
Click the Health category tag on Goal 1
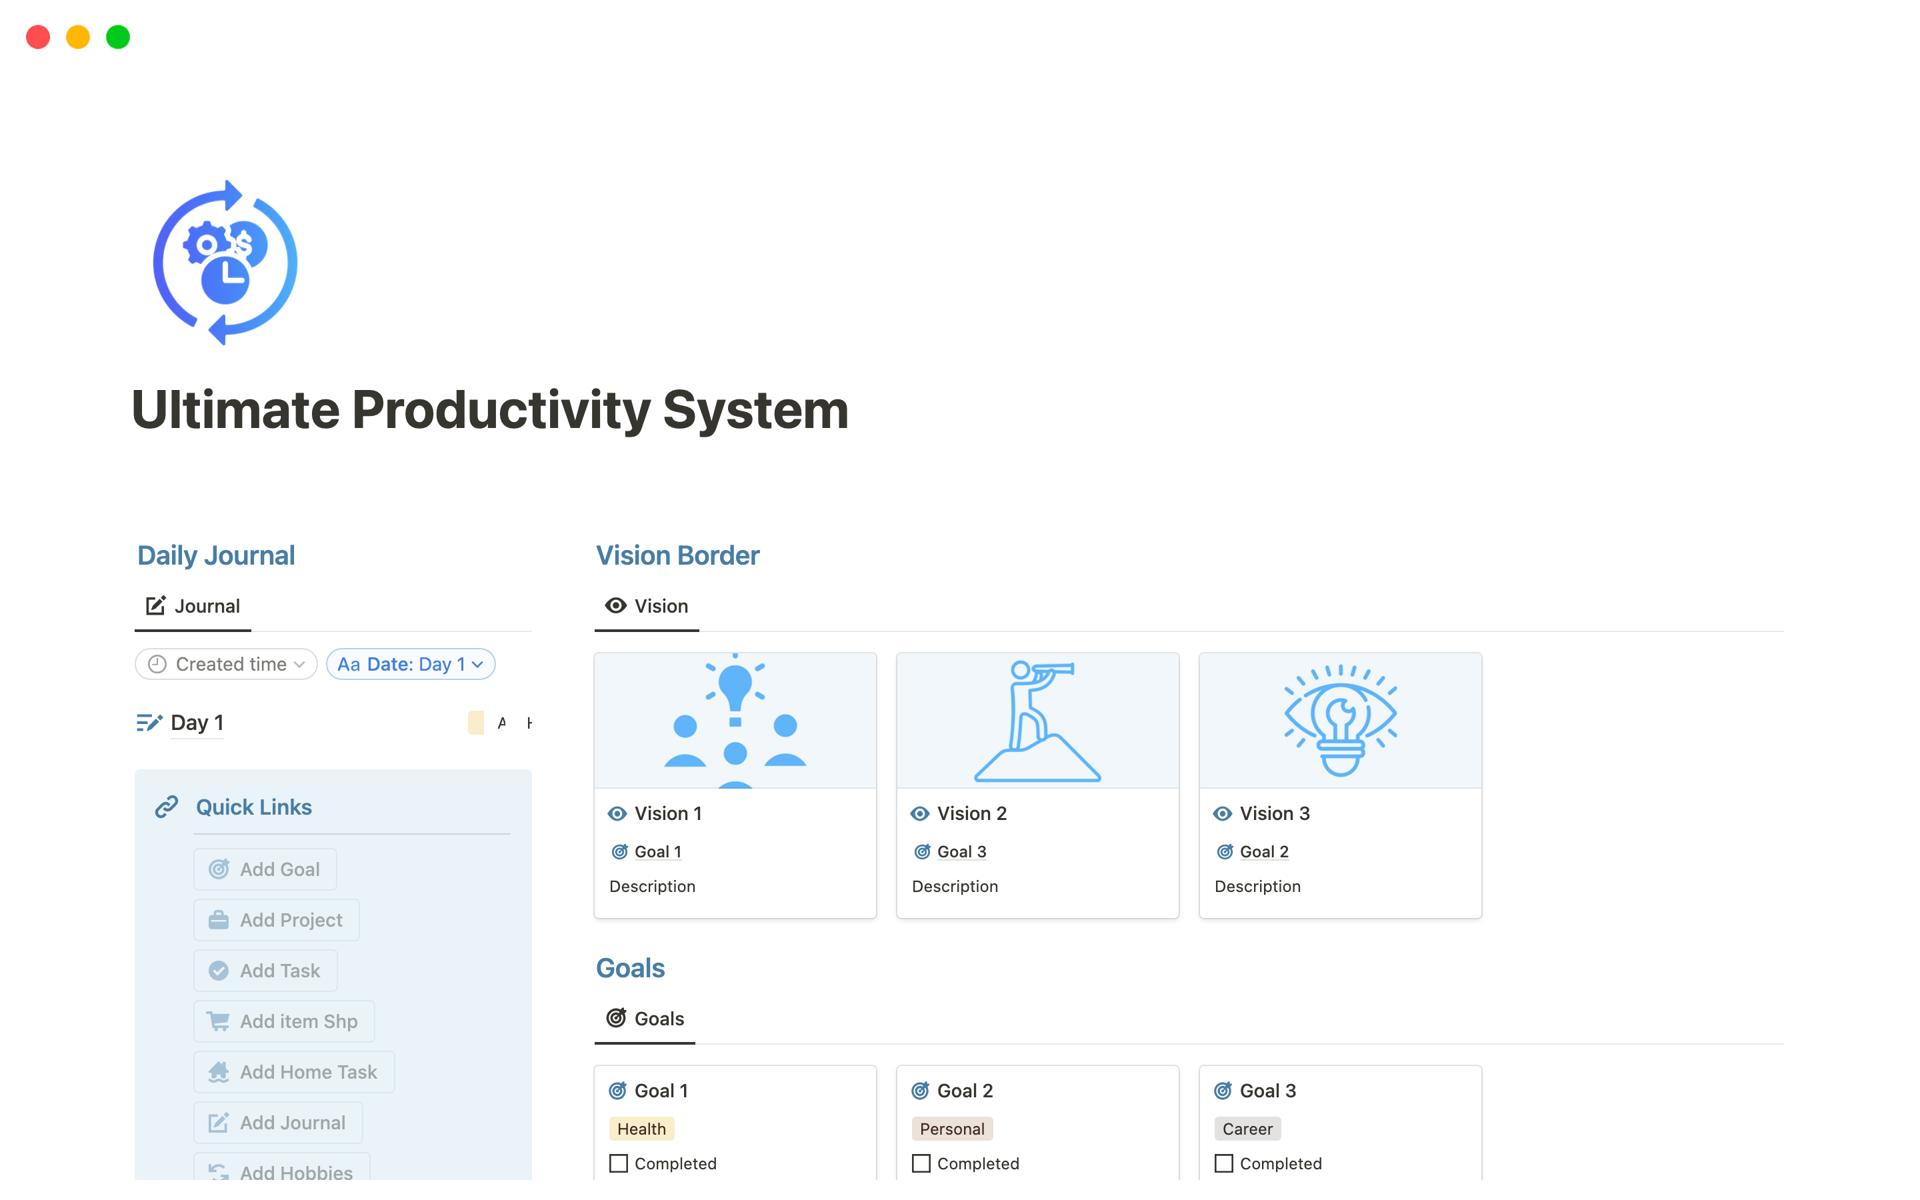640,1128
